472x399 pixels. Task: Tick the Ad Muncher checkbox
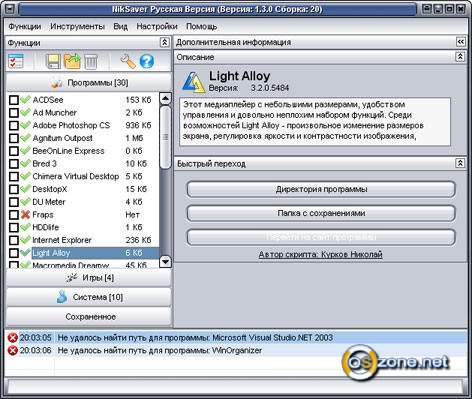[x=14, y=113]
